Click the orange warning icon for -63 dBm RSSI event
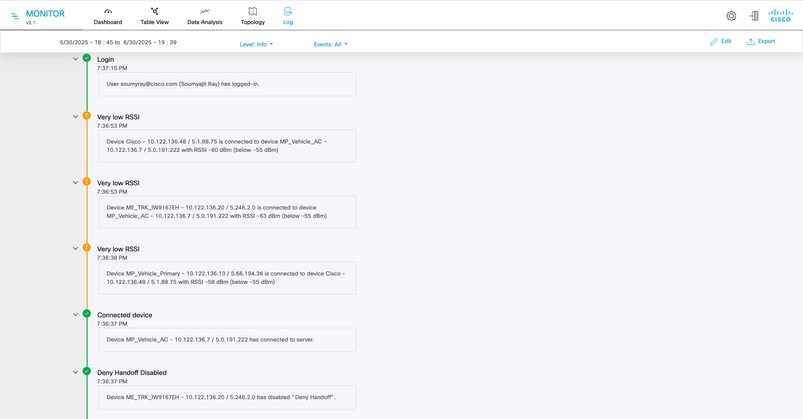803x419 pixels. pyautogui.click(x=87, y=182)
